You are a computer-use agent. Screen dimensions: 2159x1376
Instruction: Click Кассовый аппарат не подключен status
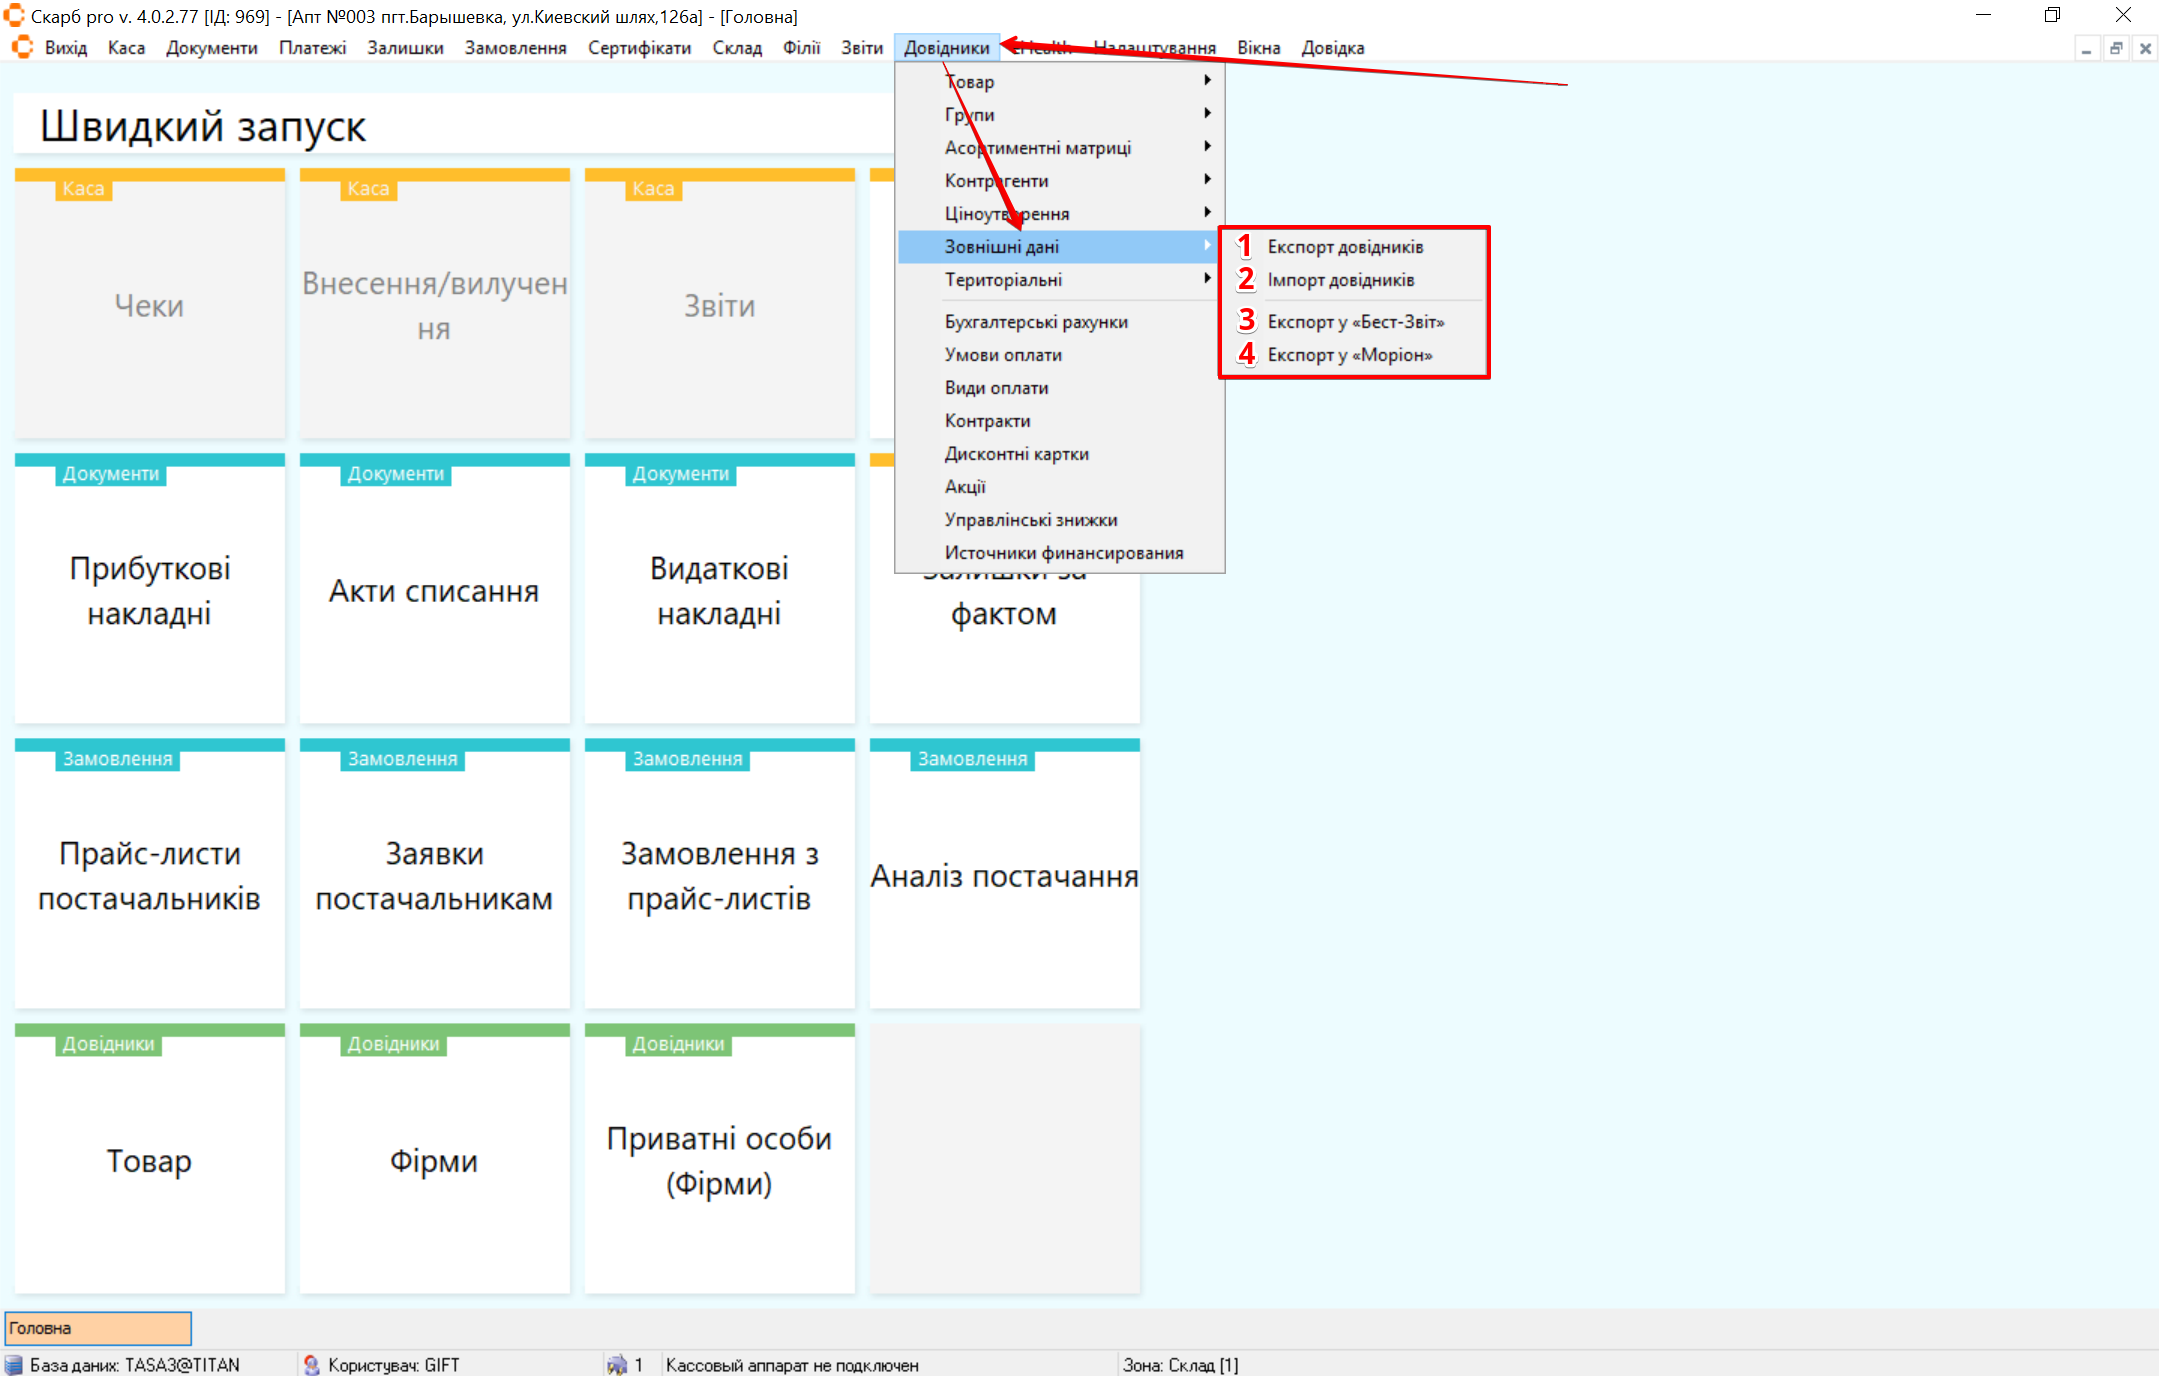(x=792, y=1365)
